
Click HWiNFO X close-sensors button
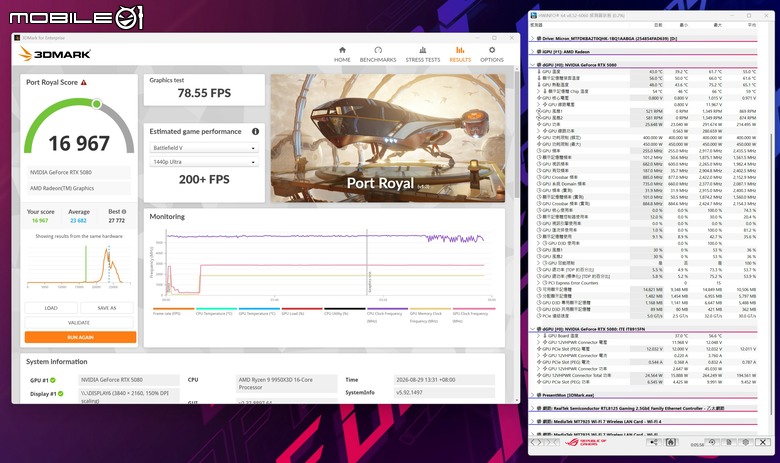763,442
